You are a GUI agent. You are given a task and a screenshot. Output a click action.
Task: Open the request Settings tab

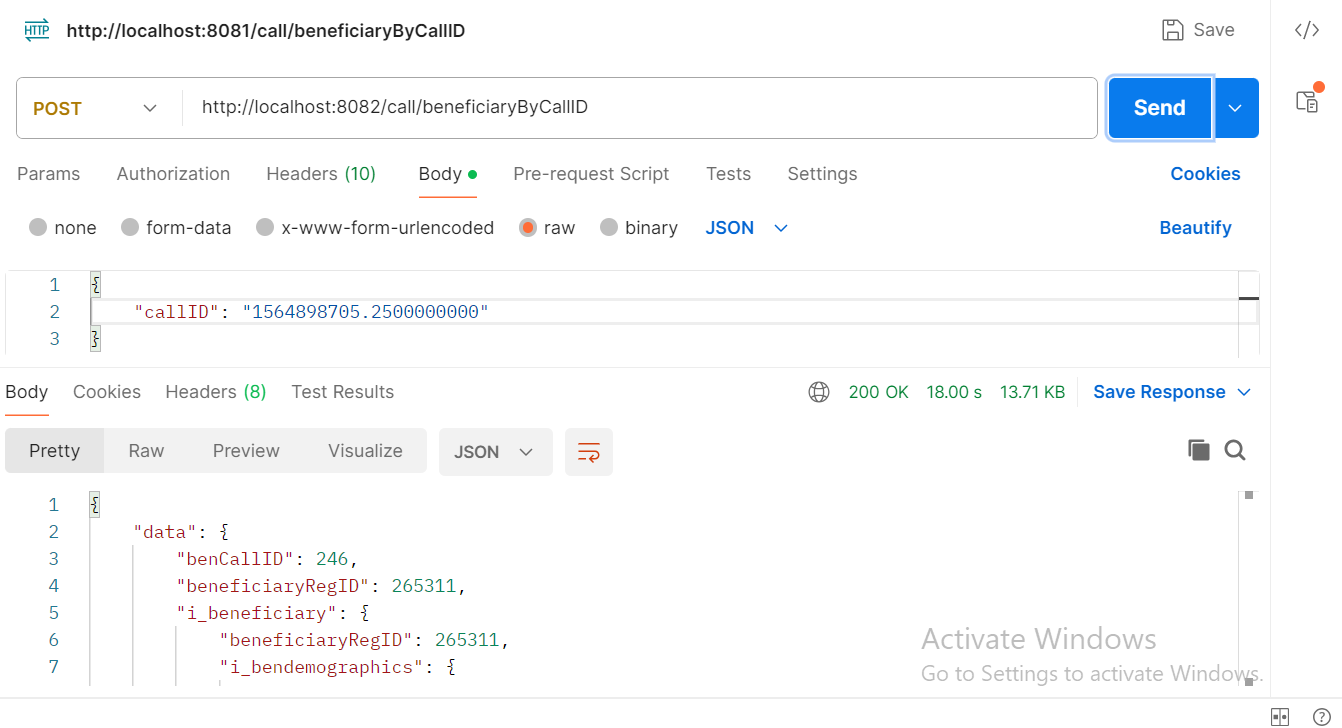tap(822, 174)
